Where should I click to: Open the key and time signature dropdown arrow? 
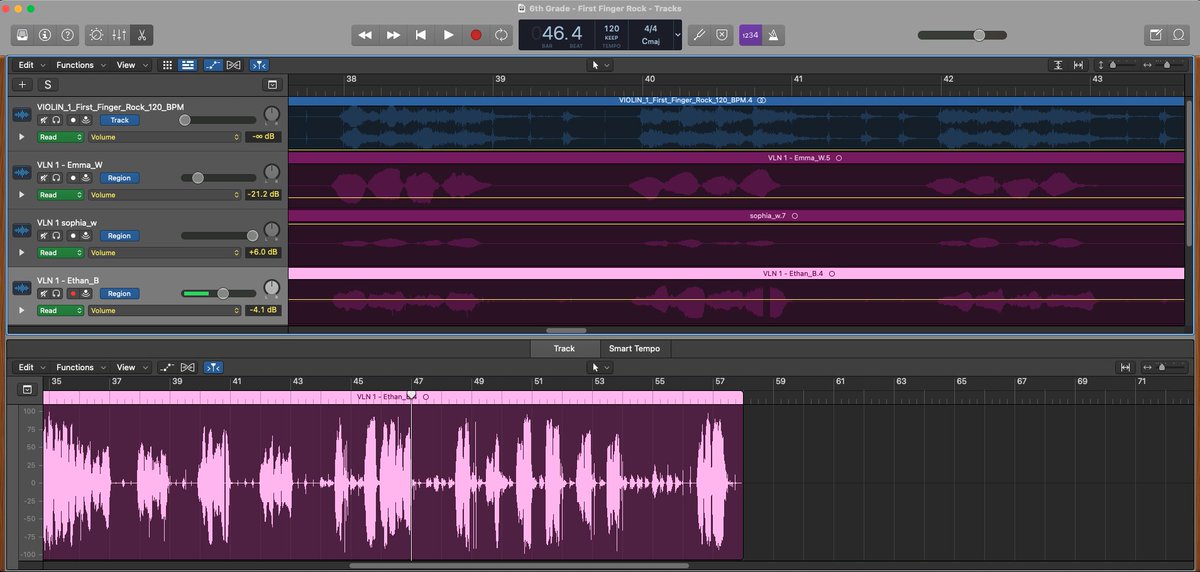678,34
